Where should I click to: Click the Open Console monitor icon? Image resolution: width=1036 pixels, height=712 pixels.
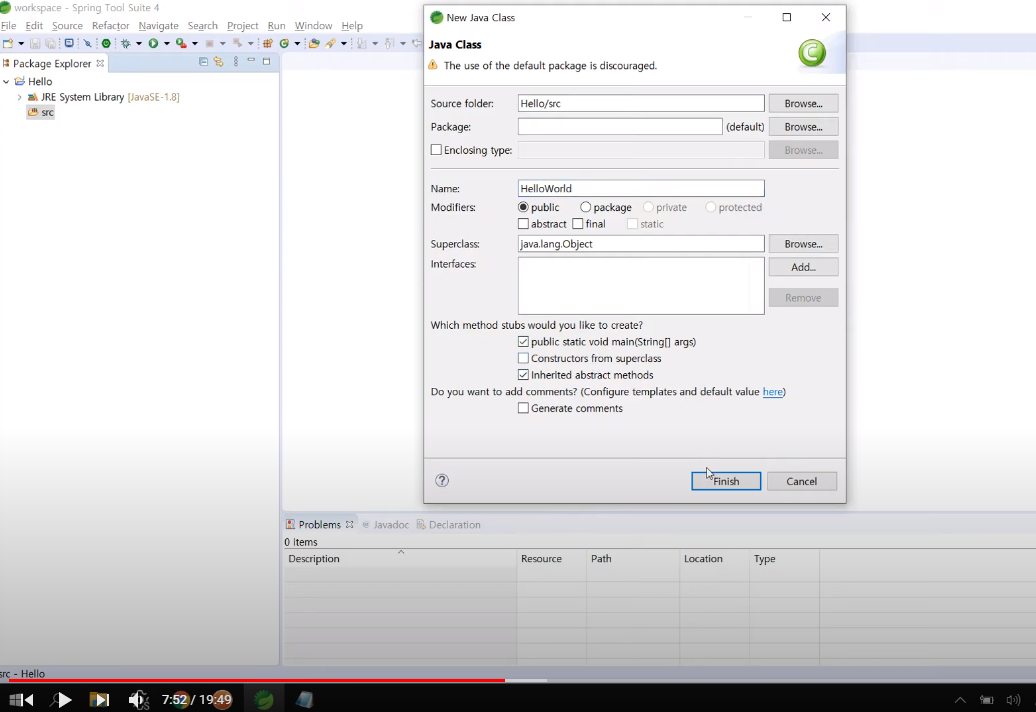coord(69,43)
